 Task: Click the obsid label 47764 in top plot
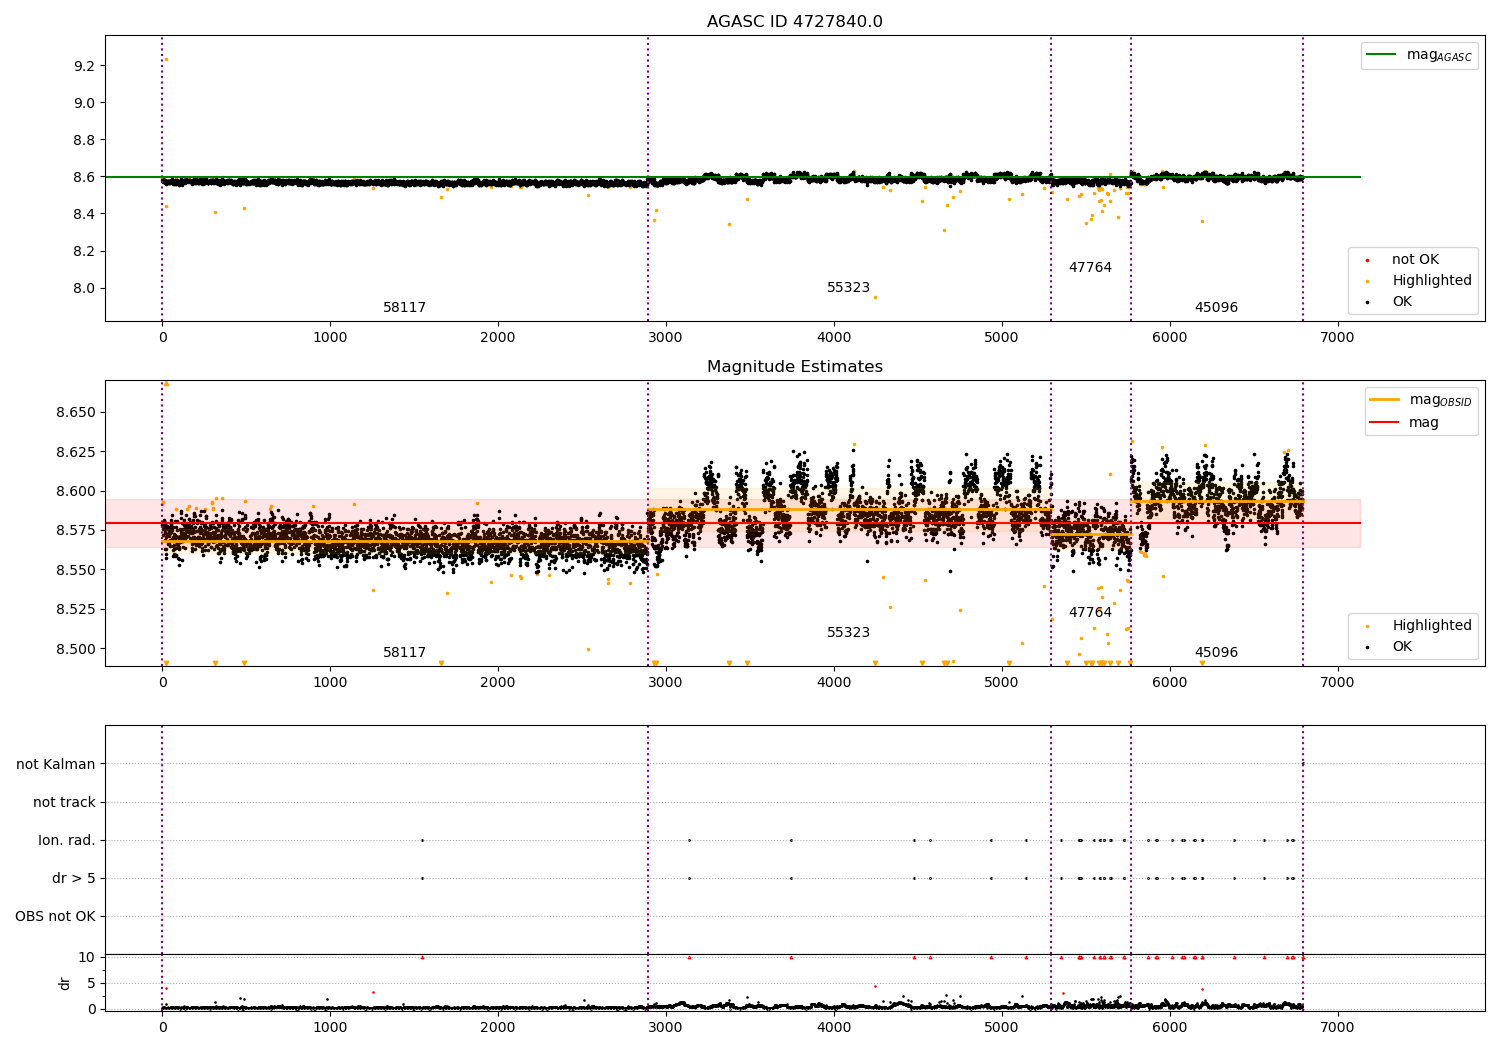pyautogui.click(x=1090, y=268)
